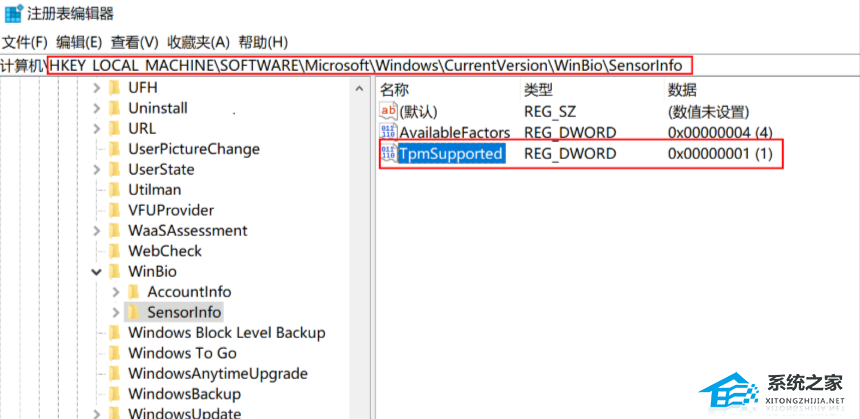Select the (默认) value name
The height and width of the screenshot is (419, 860).
pos(418,112)
